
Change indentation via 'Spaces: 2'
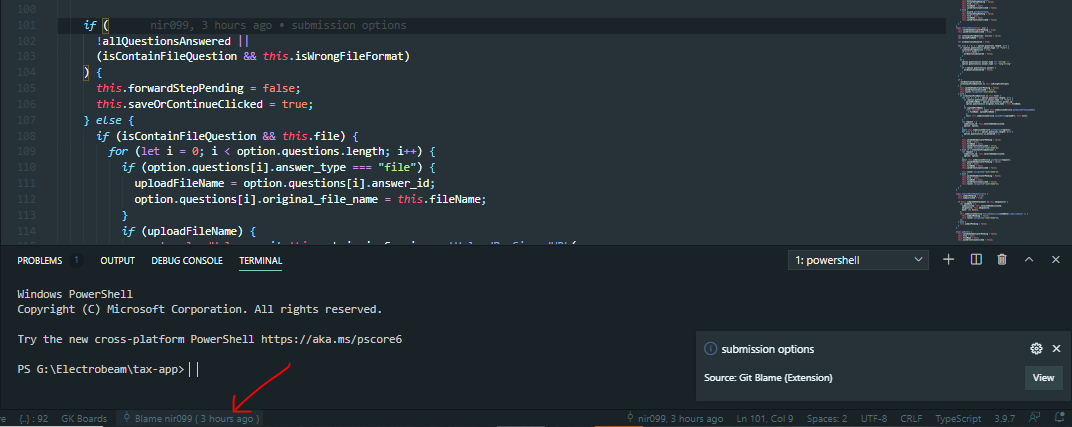[827, 418]
